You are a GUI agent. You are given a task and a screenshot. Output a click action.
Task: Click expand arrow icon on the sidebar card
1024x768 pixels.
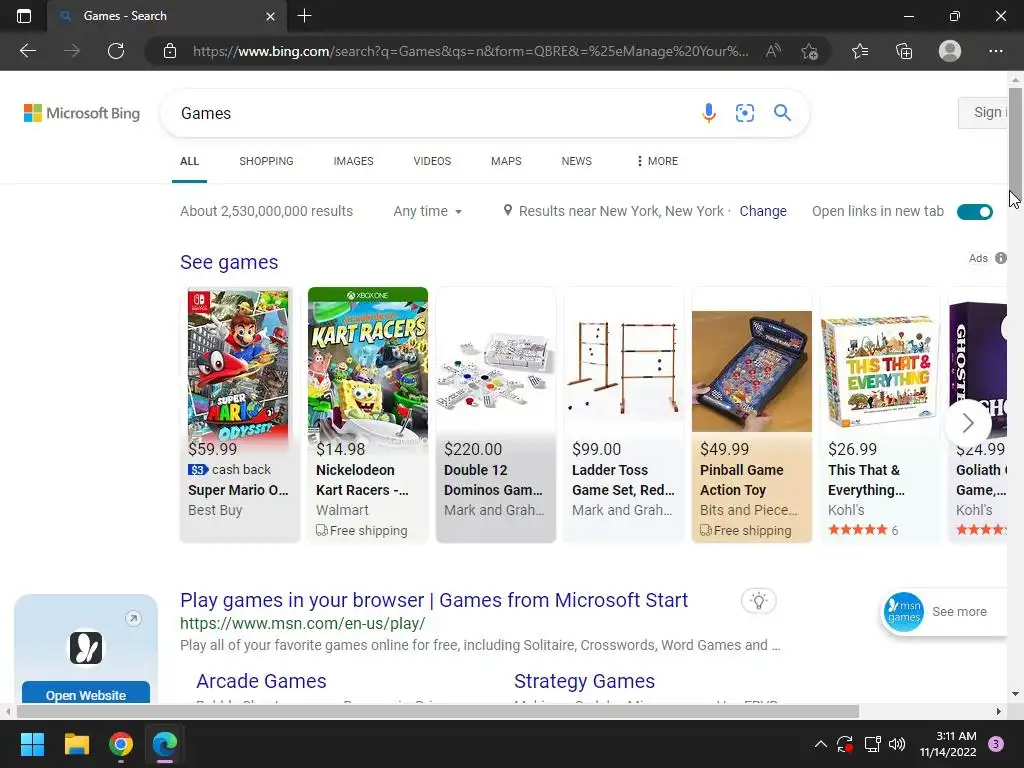[133, 618]
